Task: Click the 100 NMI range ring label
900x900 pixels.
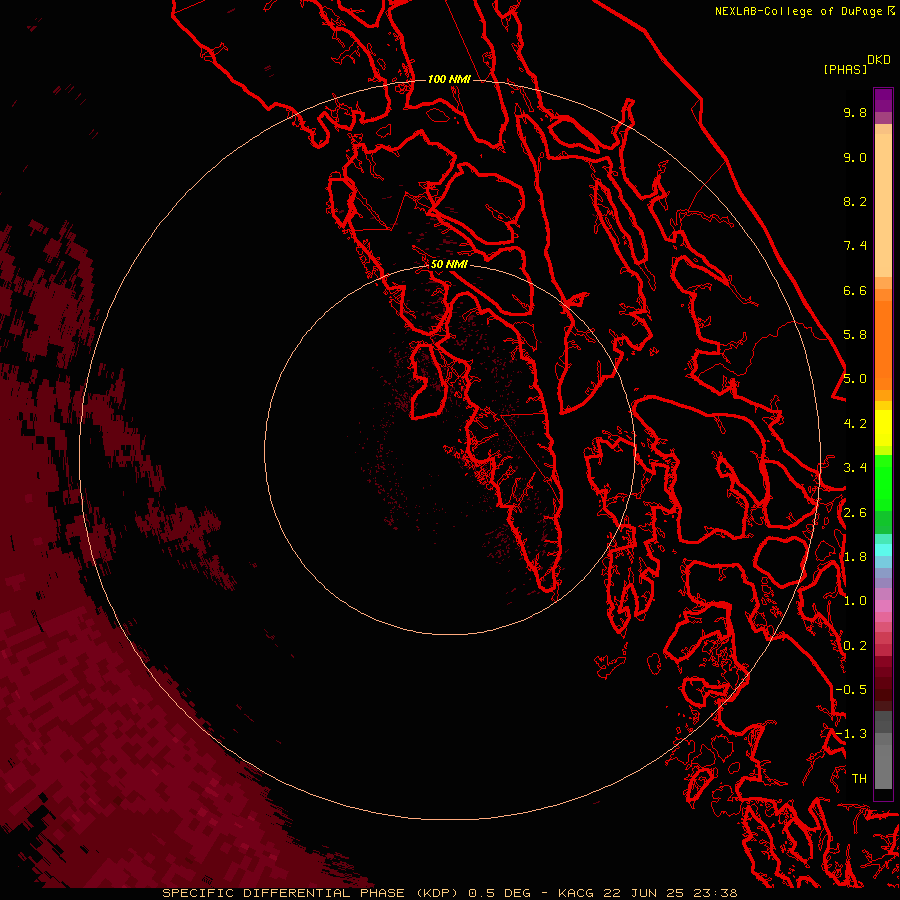Action: [x=449, y=79]
